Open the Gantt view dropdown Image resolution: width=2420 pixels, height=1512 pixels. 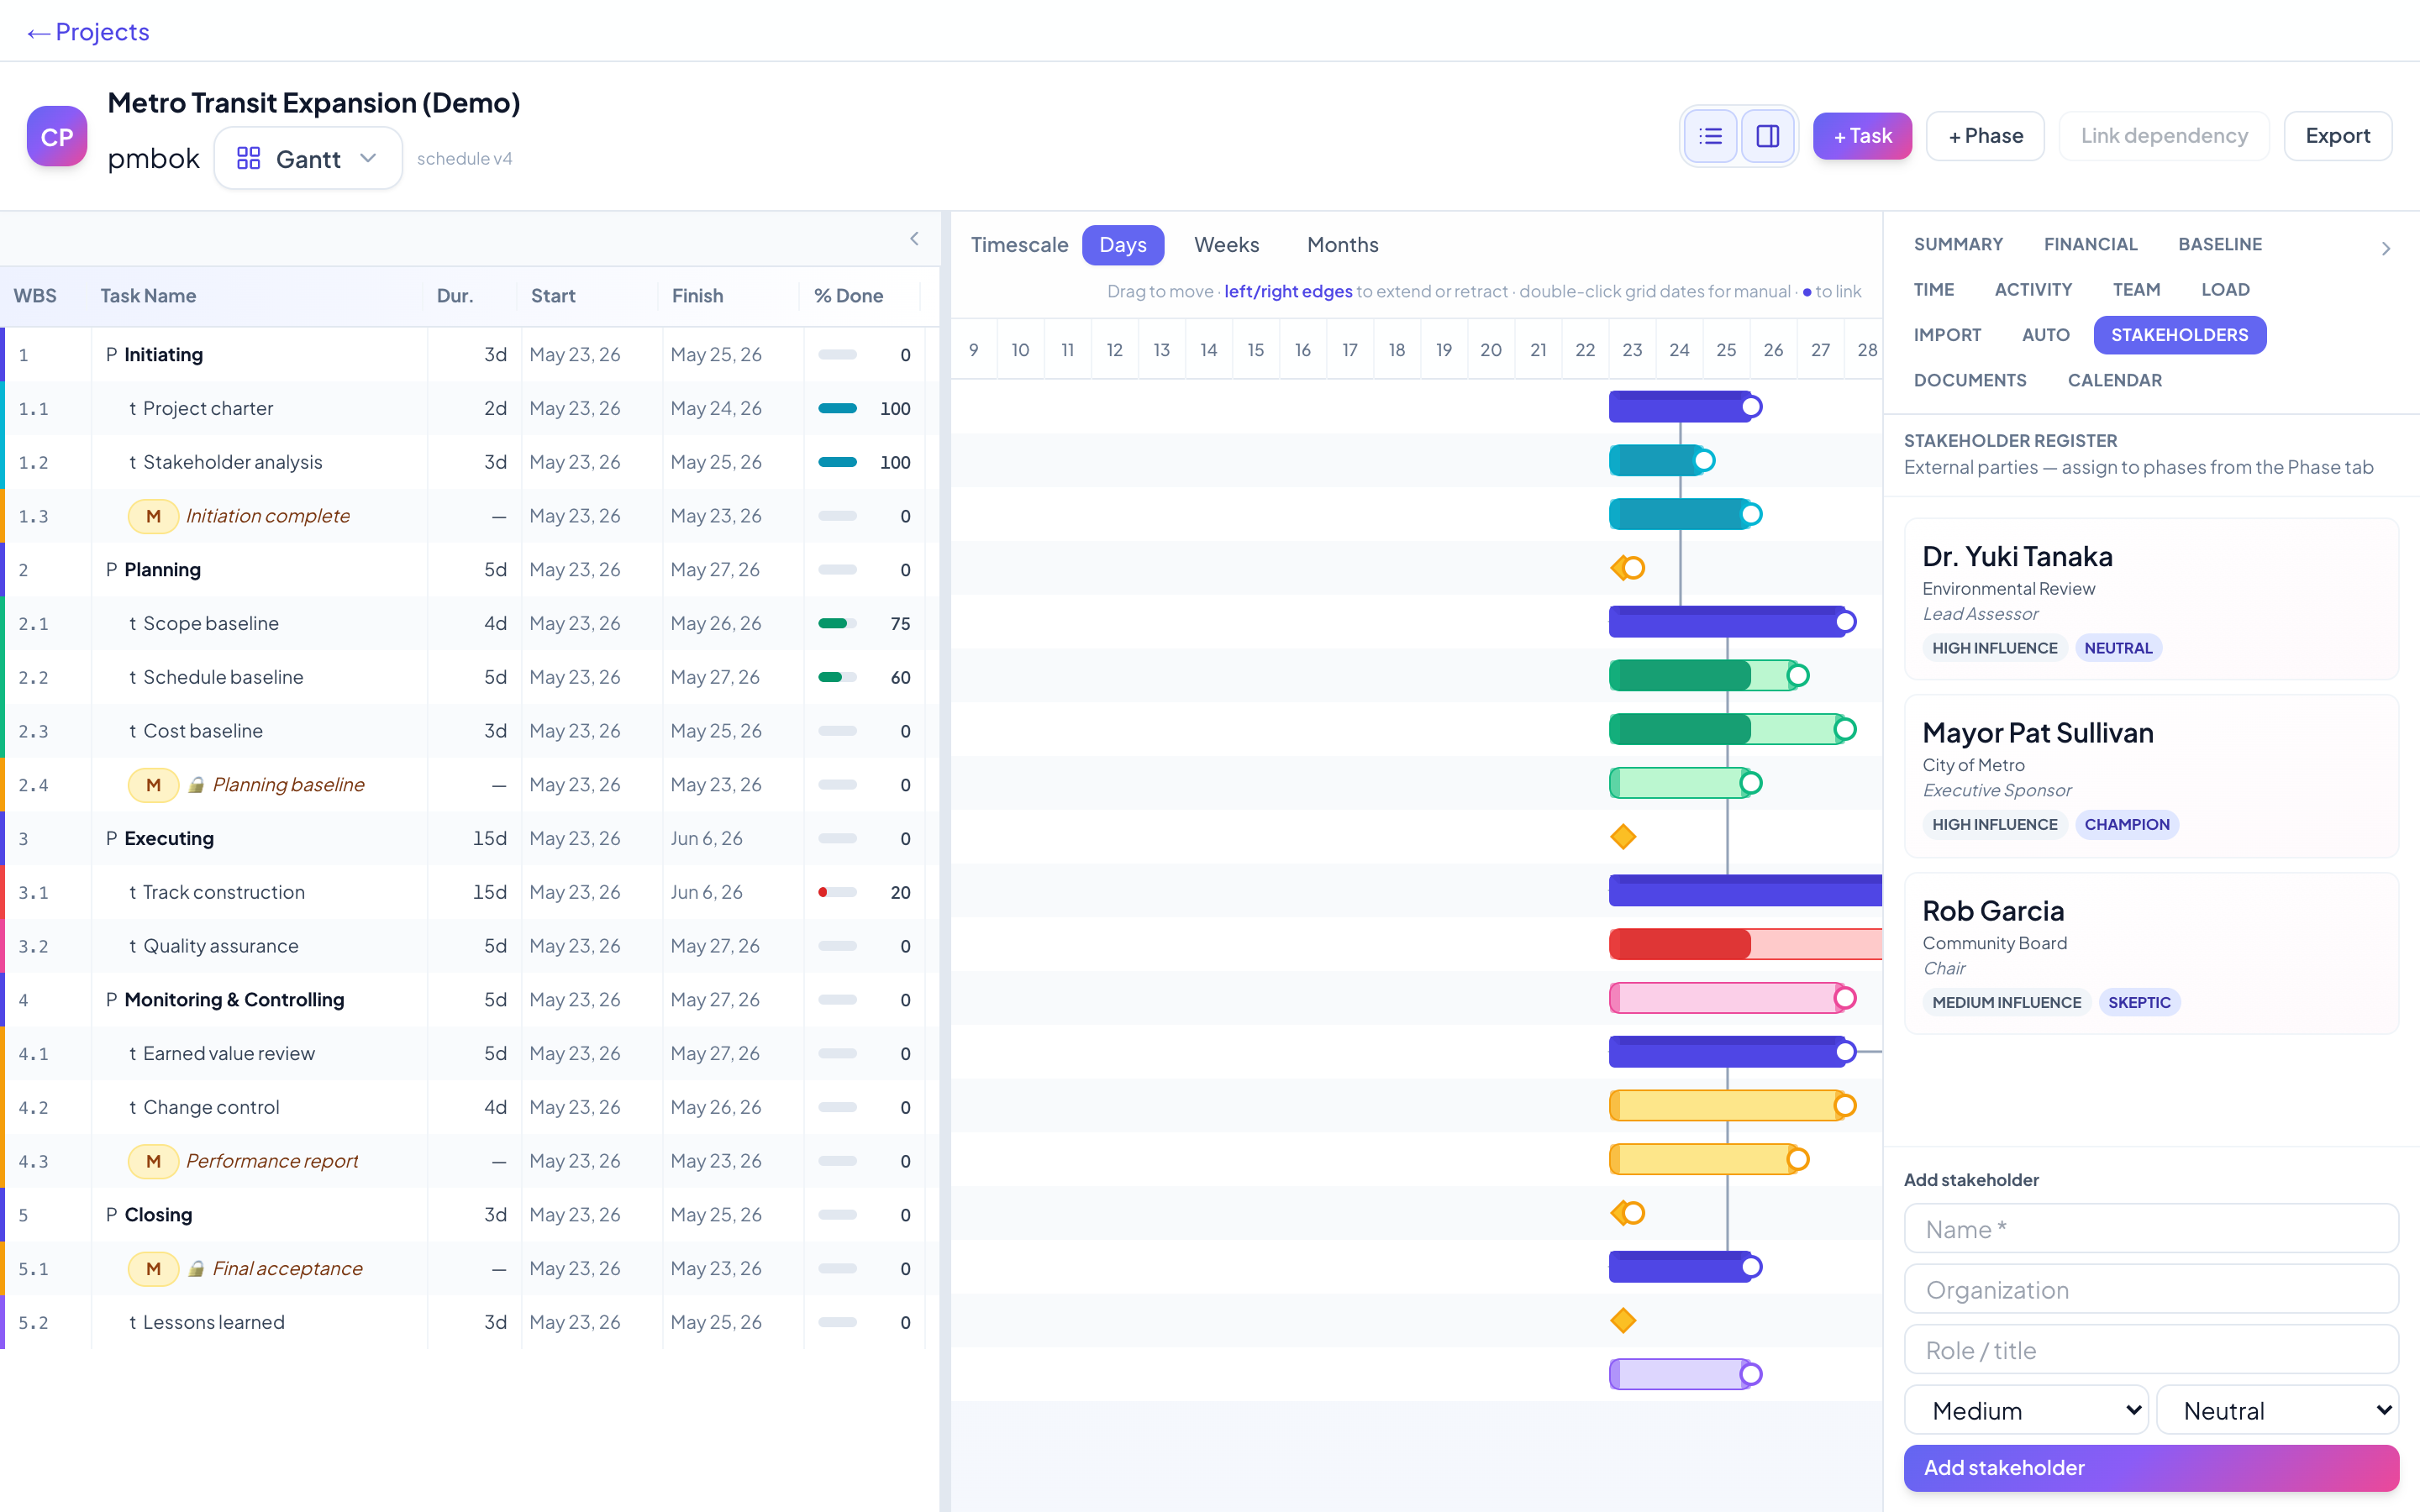[308, 158]
